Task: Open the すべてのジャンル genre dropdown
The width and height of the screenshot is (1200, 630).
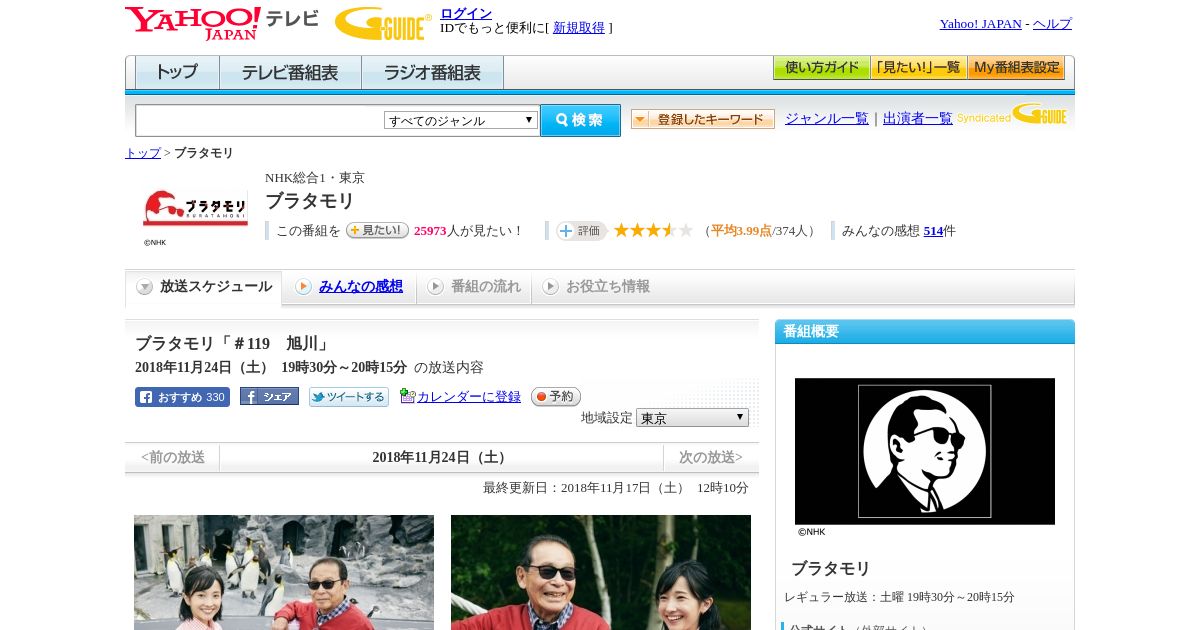Action: [461, 120]
